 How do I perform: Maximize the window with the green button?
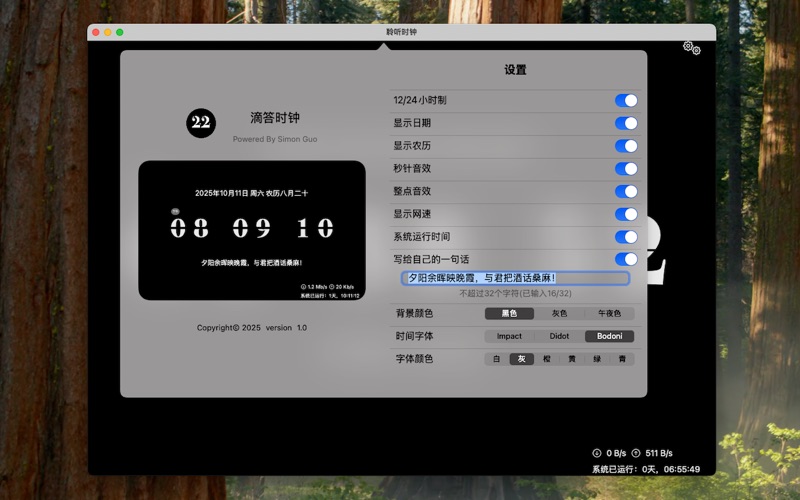coord(119,32)
